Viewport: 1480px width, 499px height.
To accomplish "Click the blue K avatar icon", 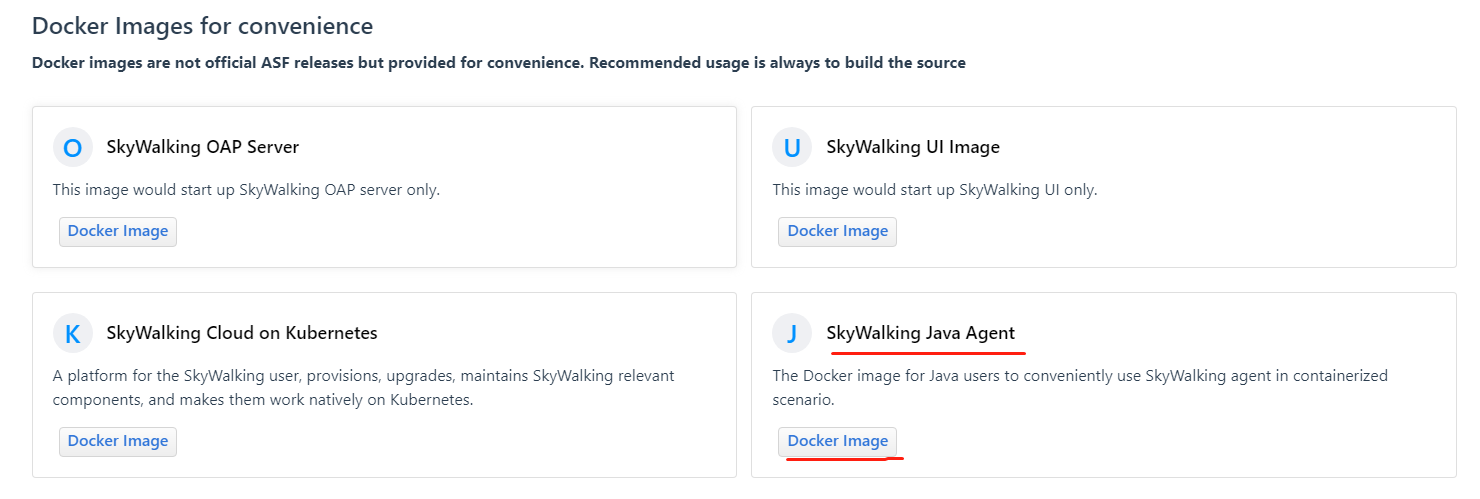I will pos(72,333).
